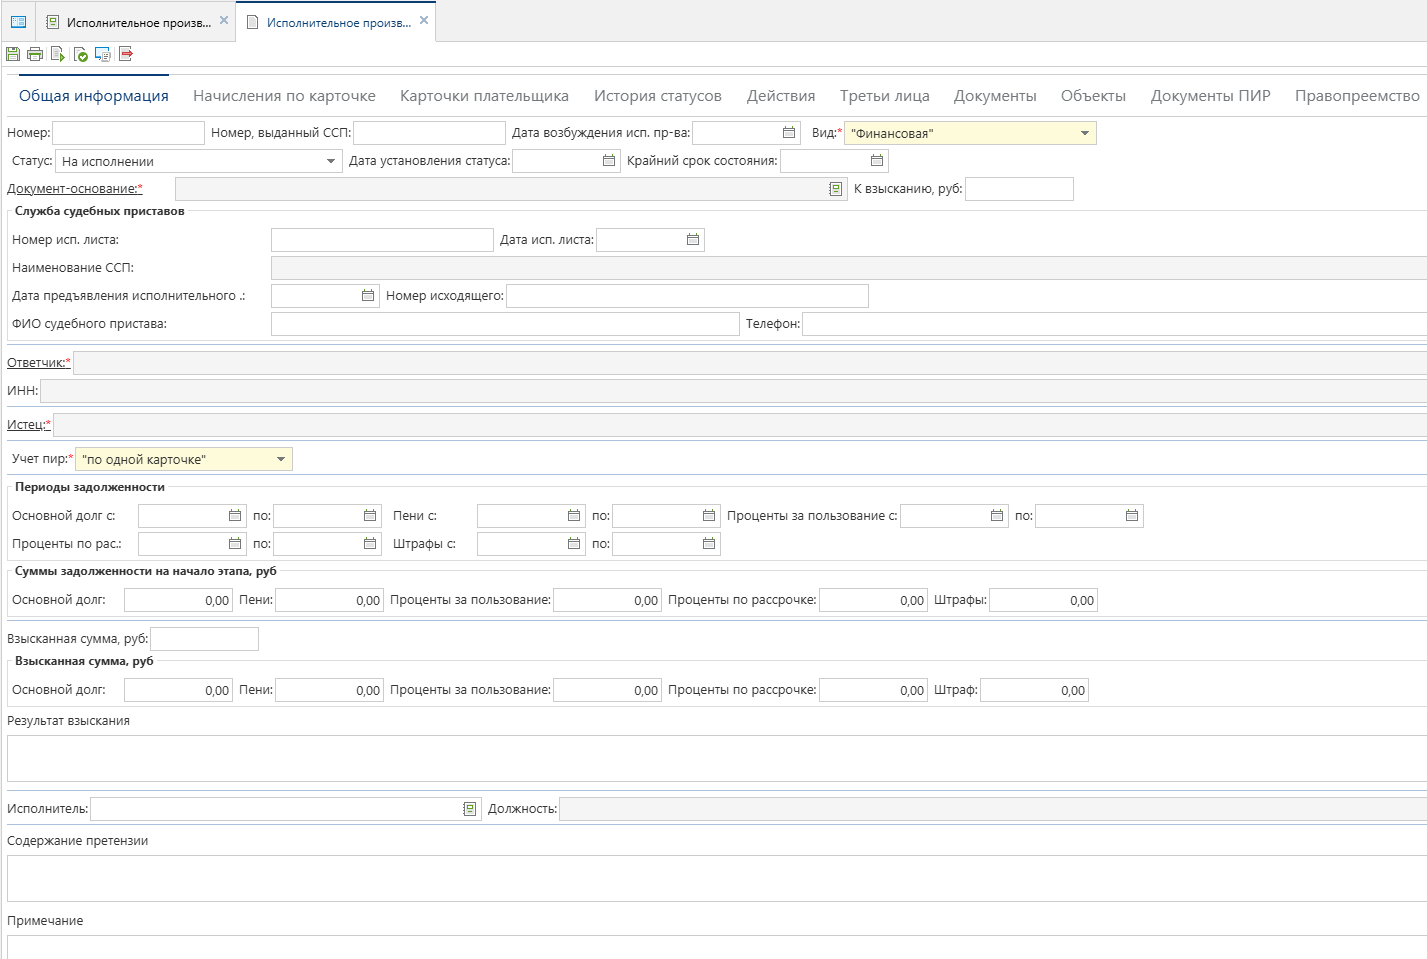Image resolution: width=1427 pixels, height=959 pixels.
Task: Click document with green checkmark icon
Action: [x=81, y=54]
